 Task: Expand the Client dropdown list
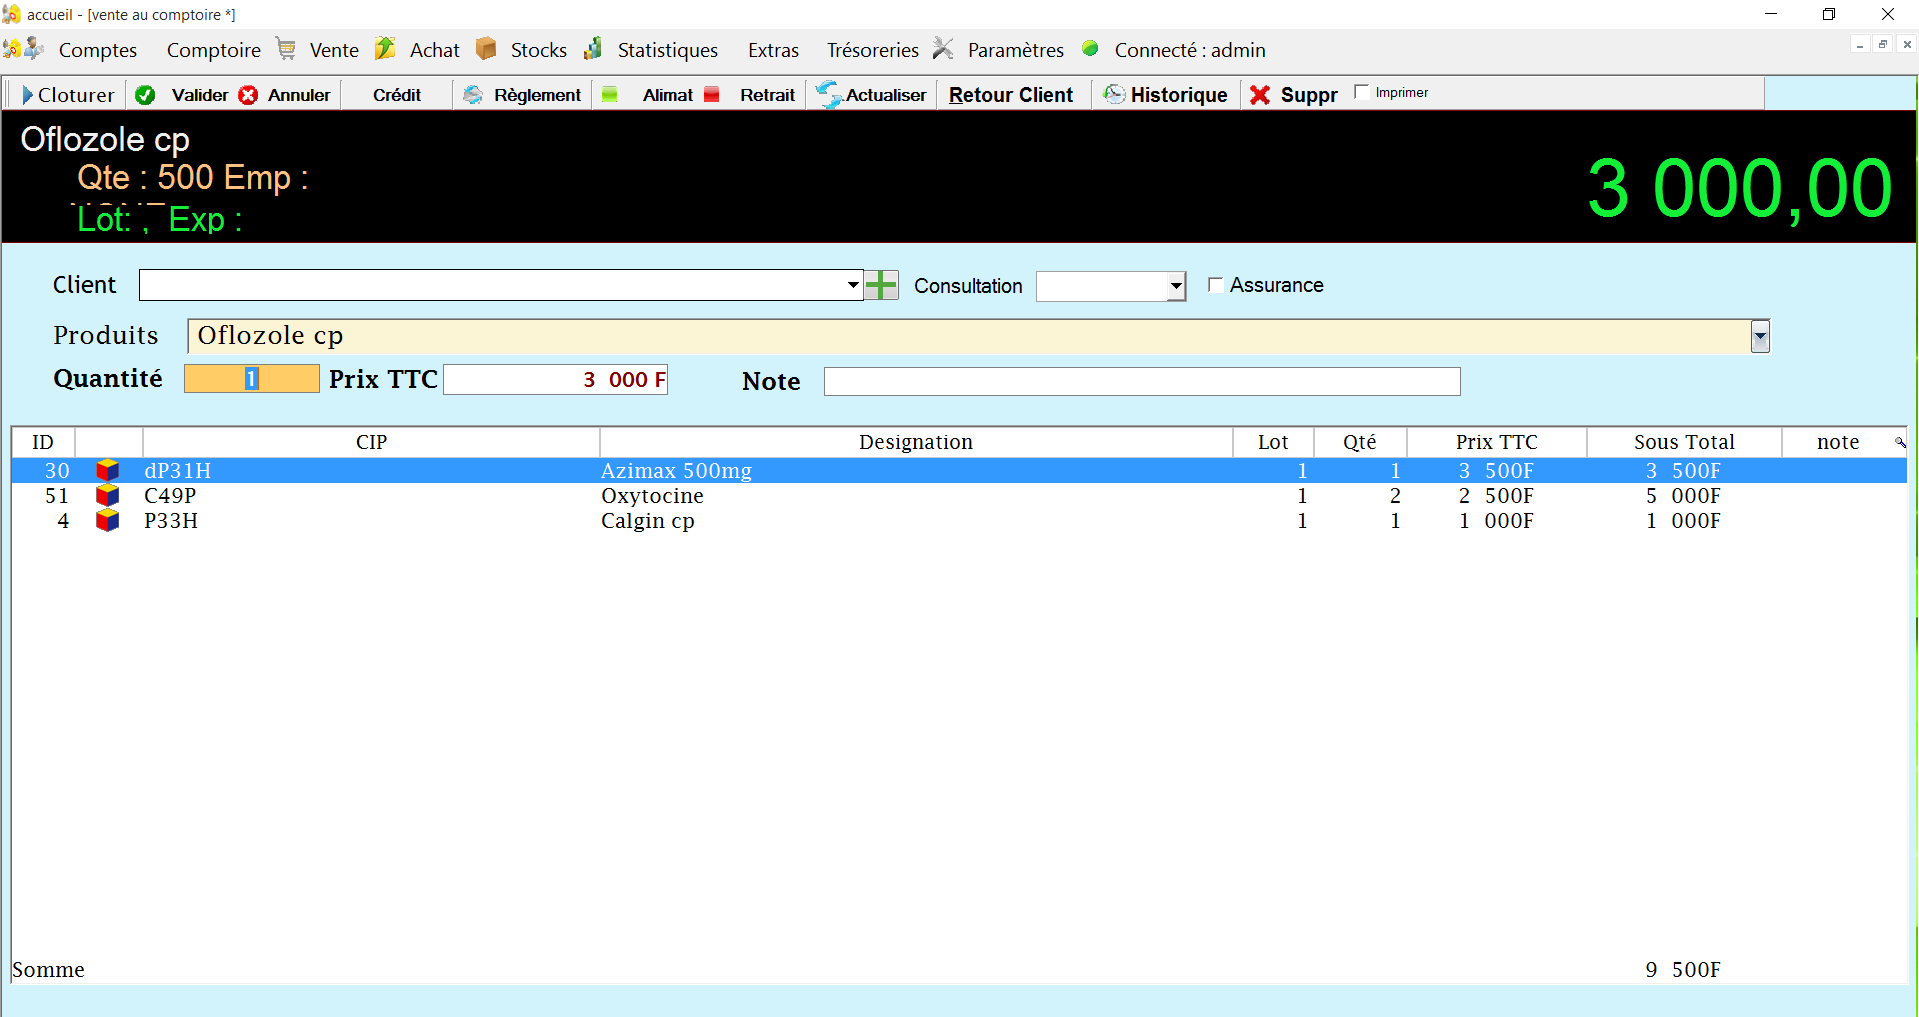853,285
